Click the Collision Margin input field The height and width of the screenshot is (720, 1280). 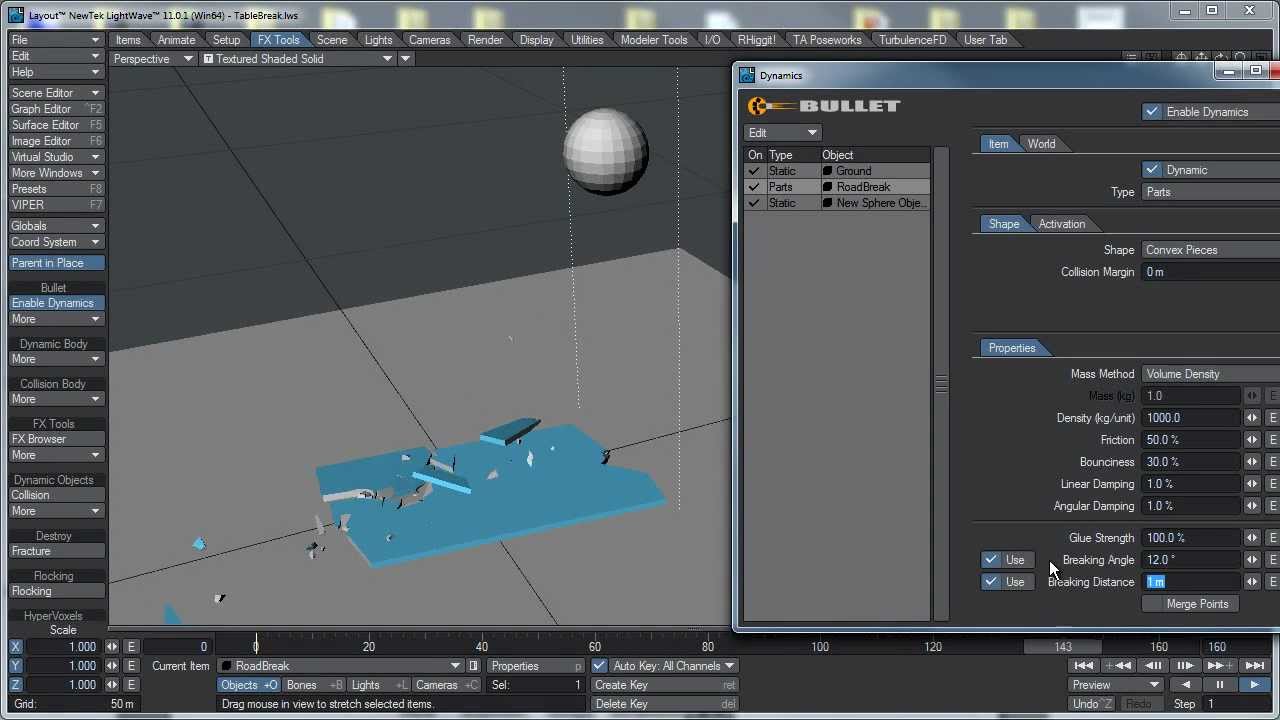click(x=1211, y=272)
